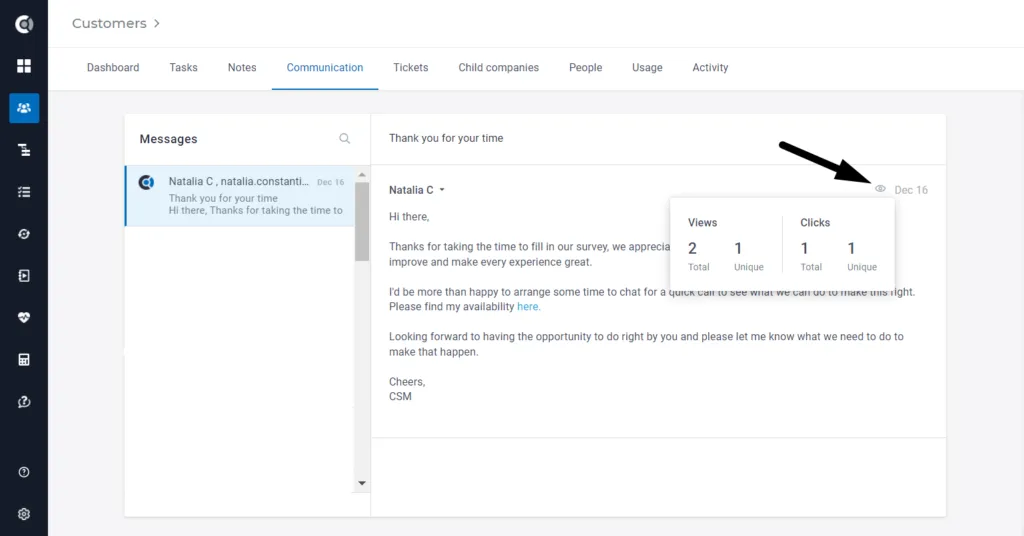Viewport: 1024px width, 536px height.
Task: Select the Customers people icon in sidebar
Action: coord(24,108)
